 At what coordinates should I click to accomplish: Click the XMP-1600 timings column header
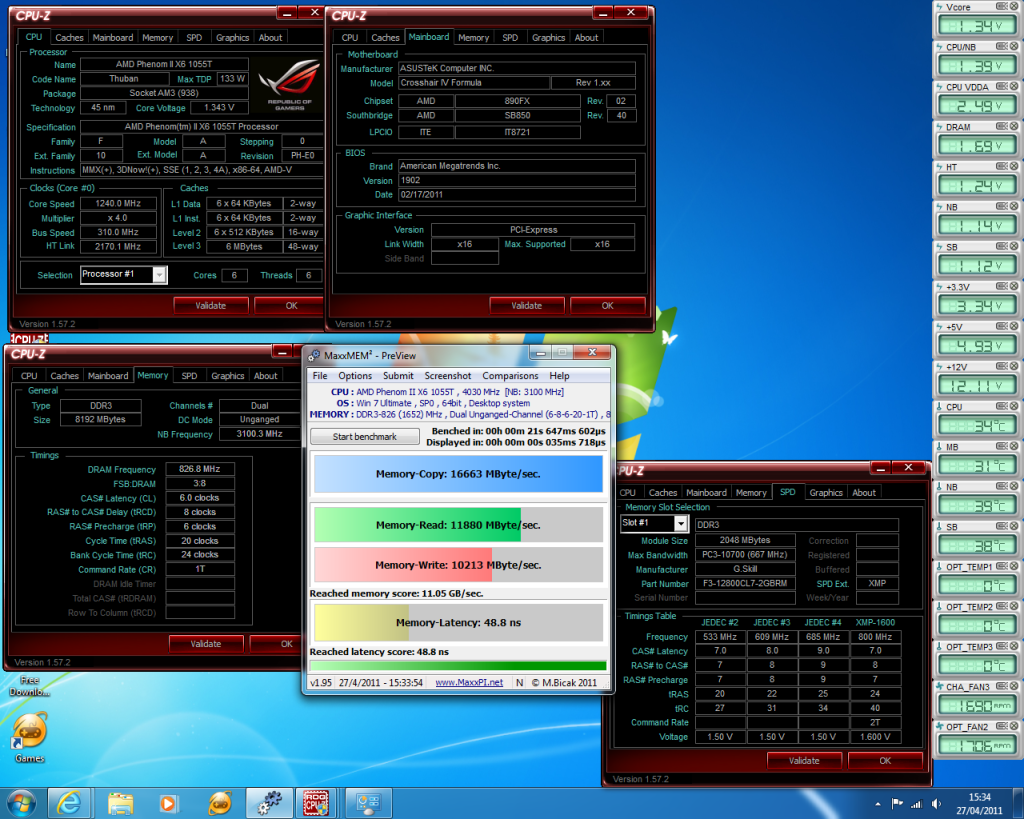tap(875, 622)
